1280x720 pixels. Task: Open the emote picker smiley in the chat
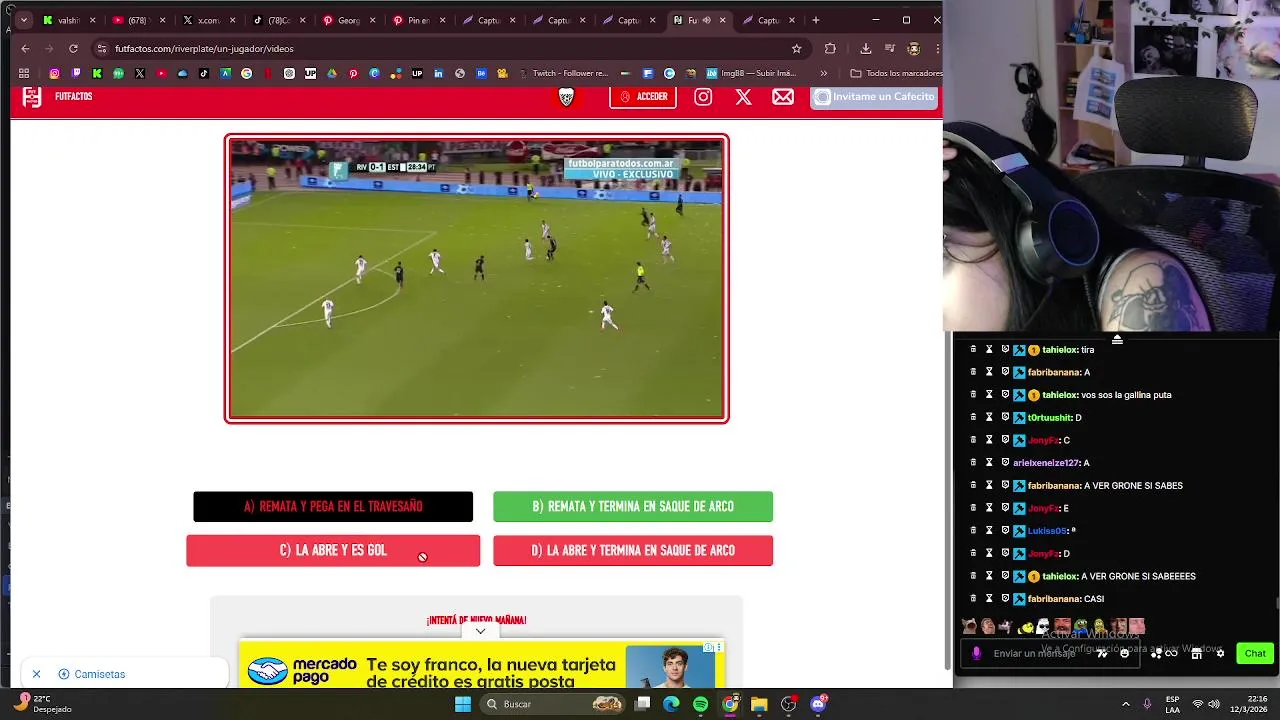pos(1124,653)
